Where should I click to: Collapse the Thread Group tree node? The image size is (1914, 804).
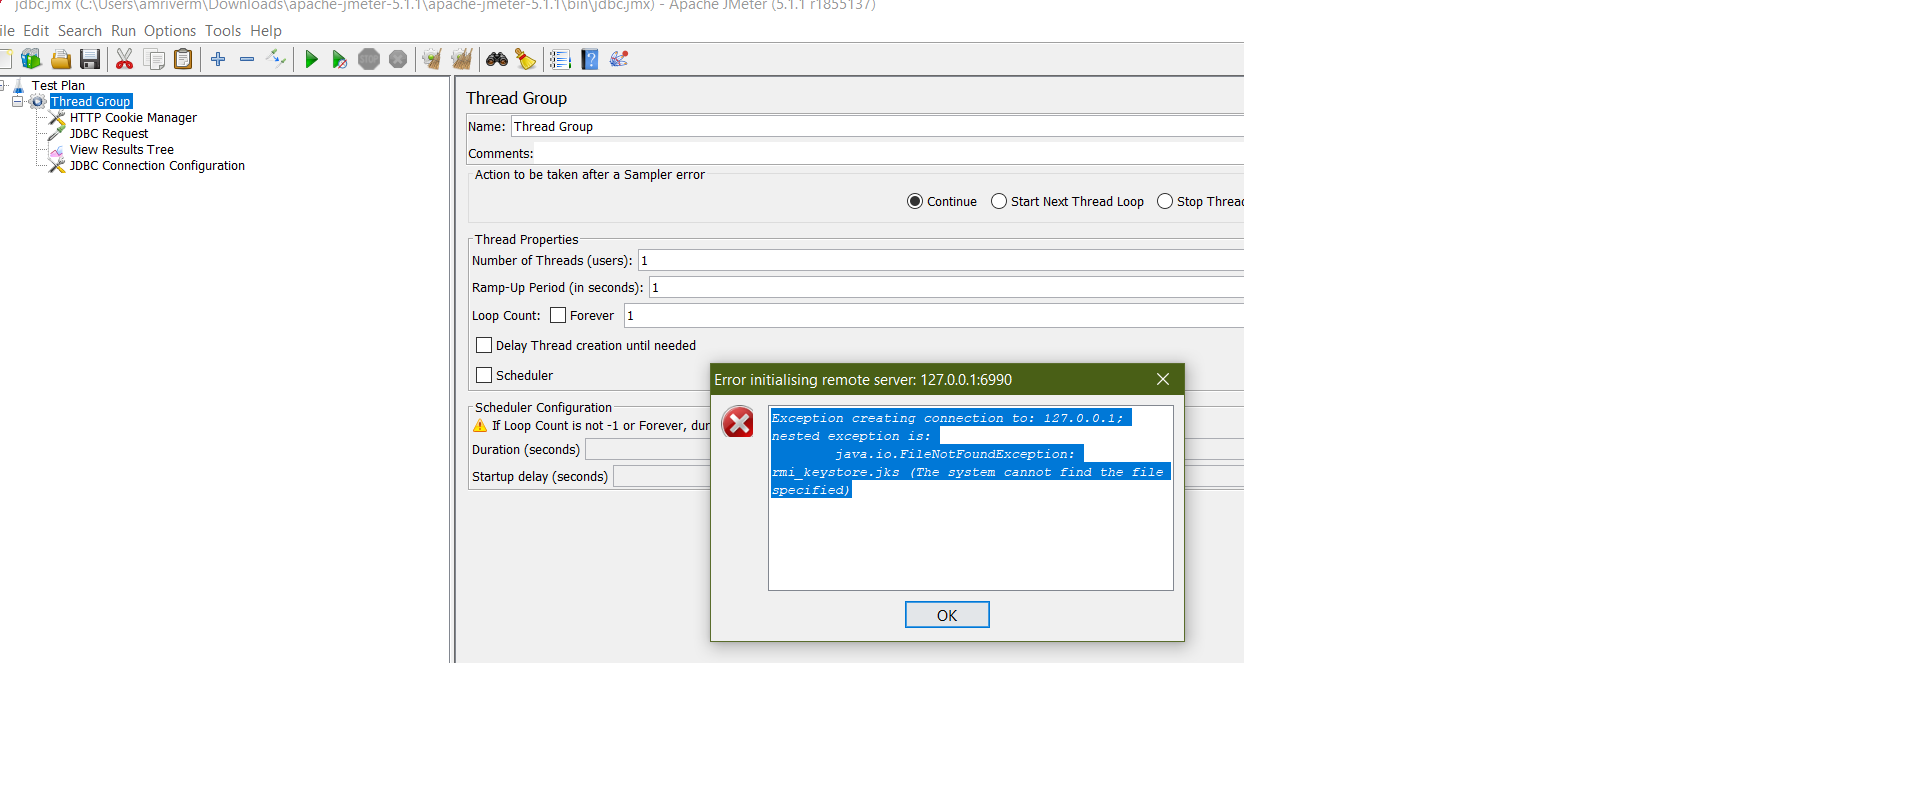pyautogui.click(x=17, y=102)
